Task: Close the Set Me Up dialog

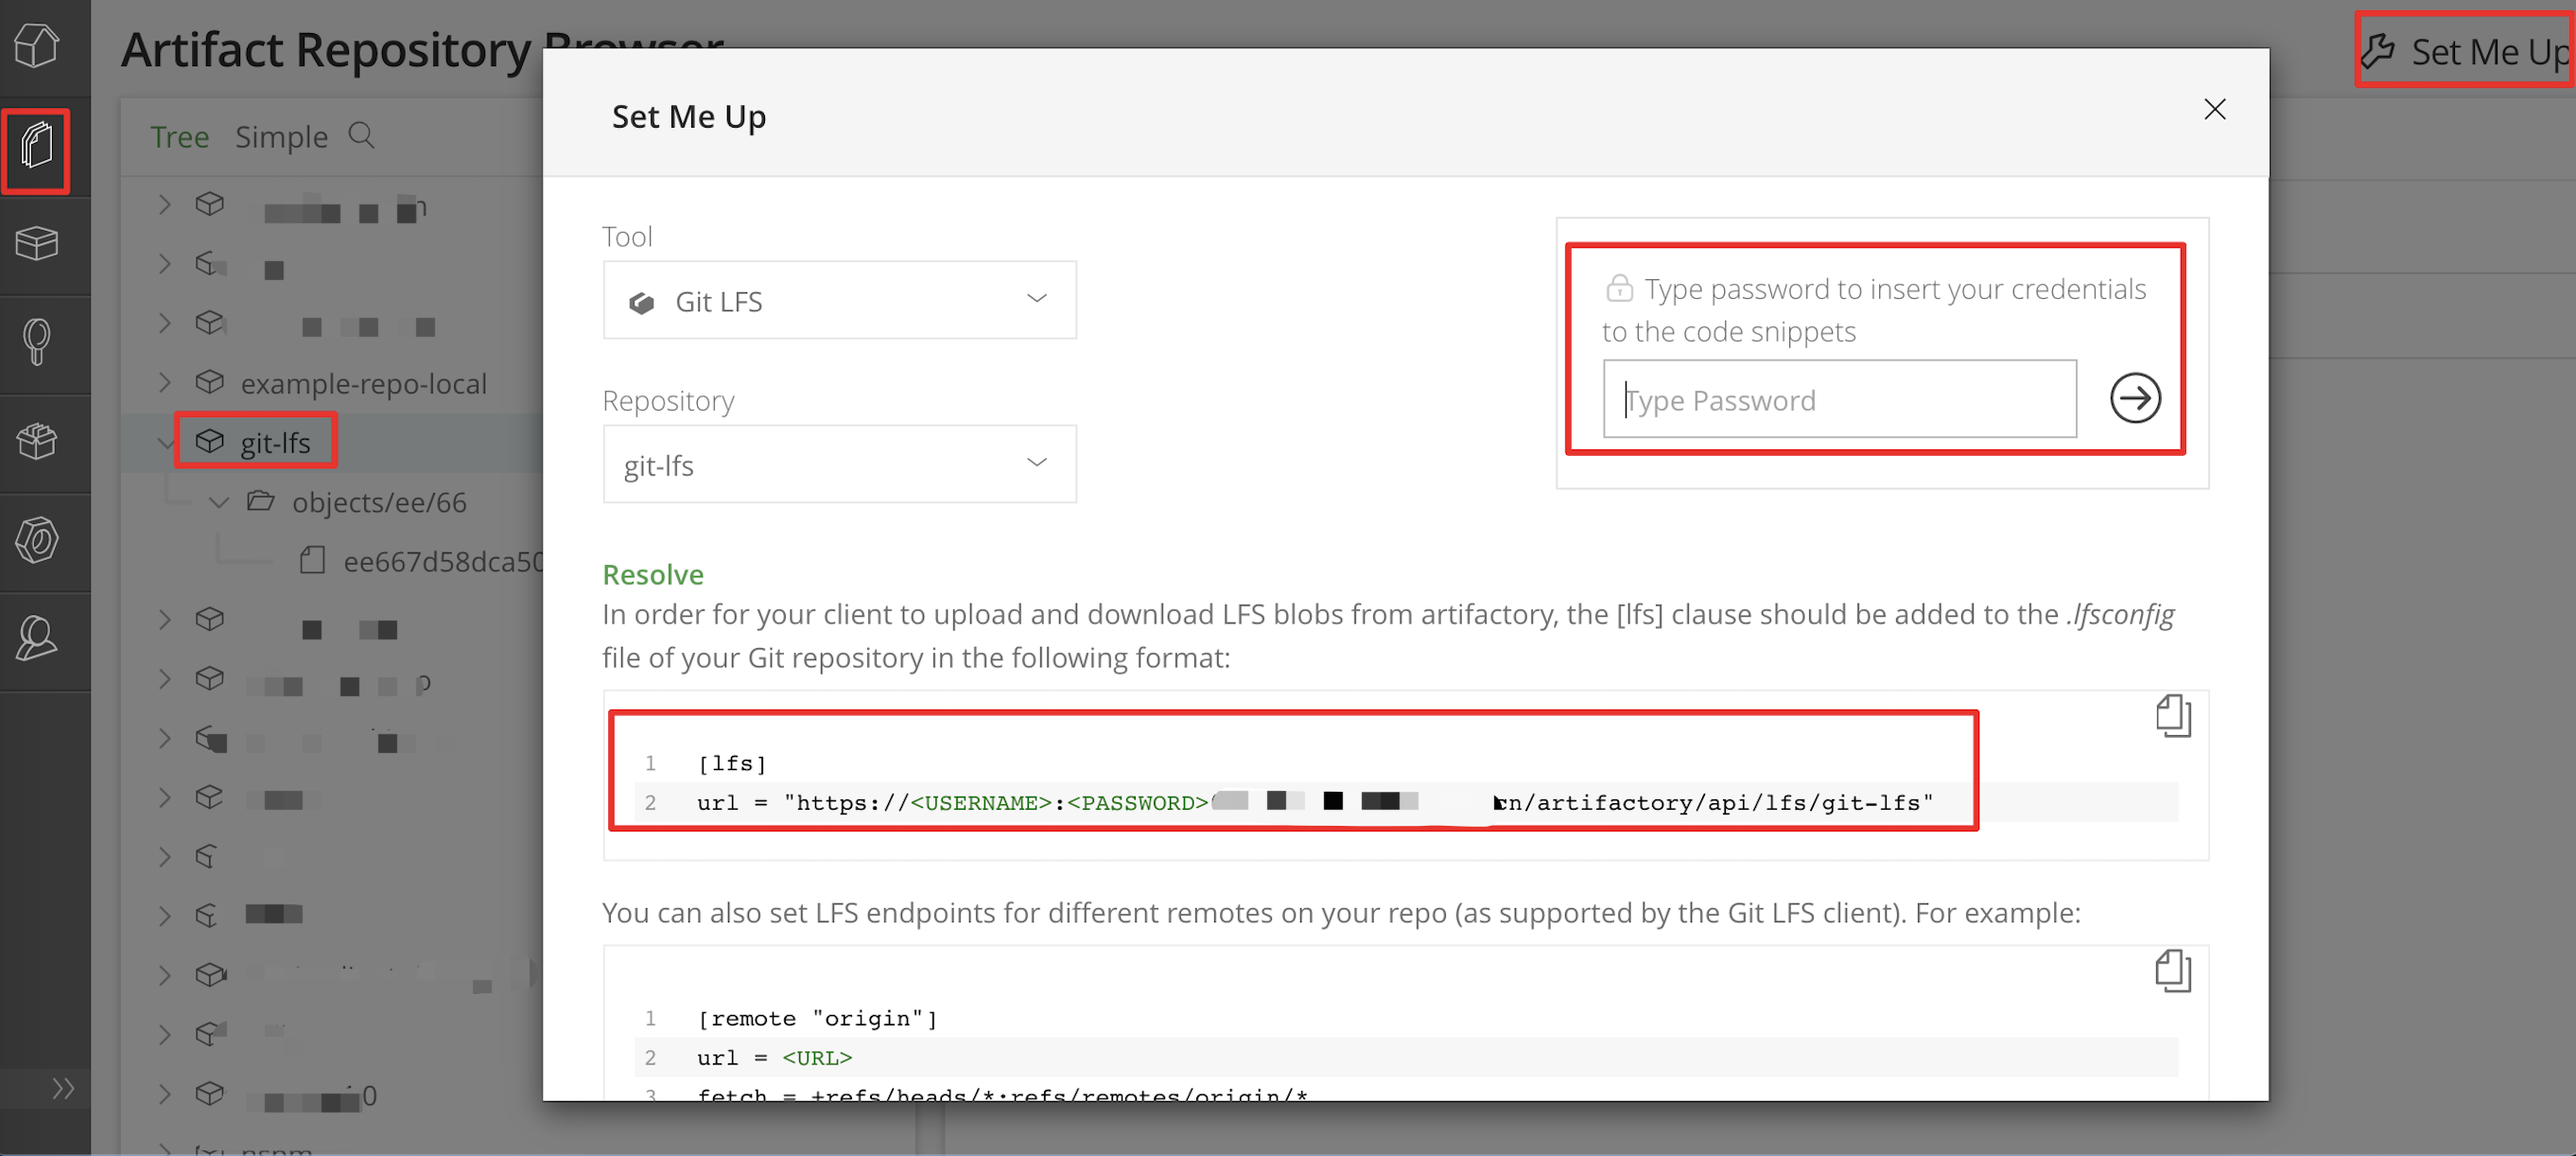Action: [2214, 109]
